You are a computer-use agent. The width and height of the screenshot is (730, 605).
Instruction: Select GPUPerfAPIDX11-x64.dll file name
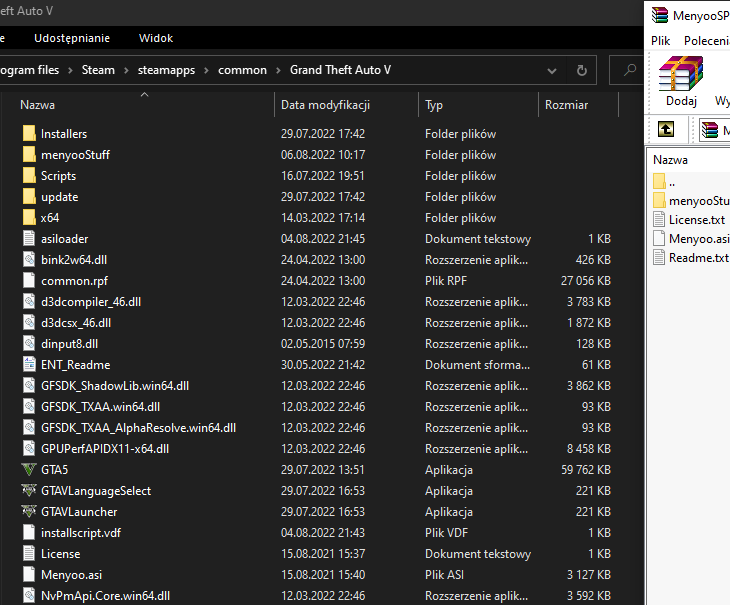105,449
